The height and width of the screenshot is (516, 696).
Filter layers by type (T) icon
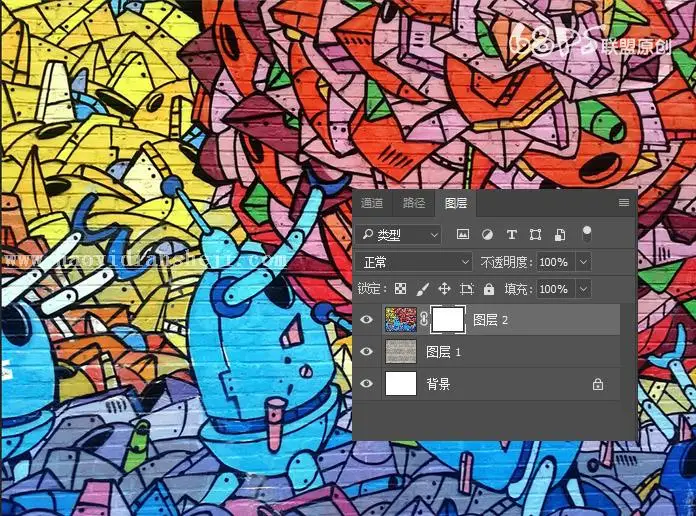point(511,234)
